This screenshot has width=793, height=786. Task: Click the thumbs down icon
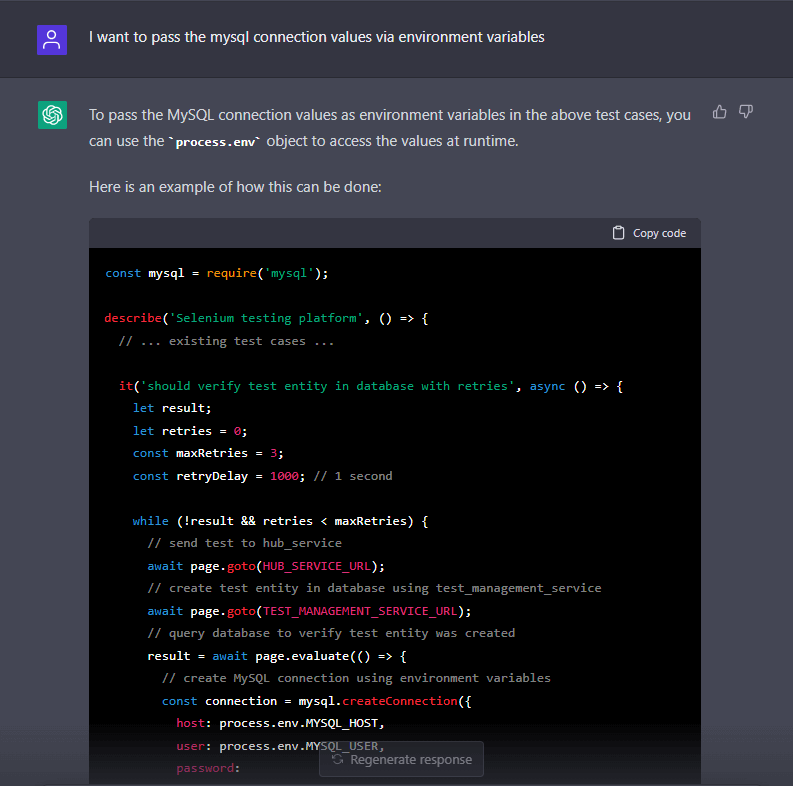(746, 112)
